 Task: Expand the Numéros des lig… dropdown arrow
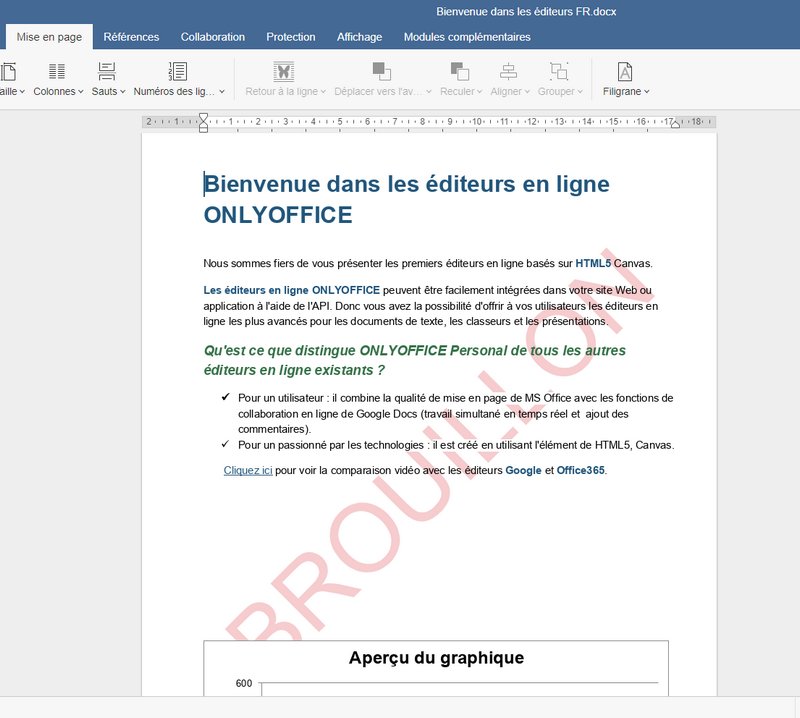[222, 92]
